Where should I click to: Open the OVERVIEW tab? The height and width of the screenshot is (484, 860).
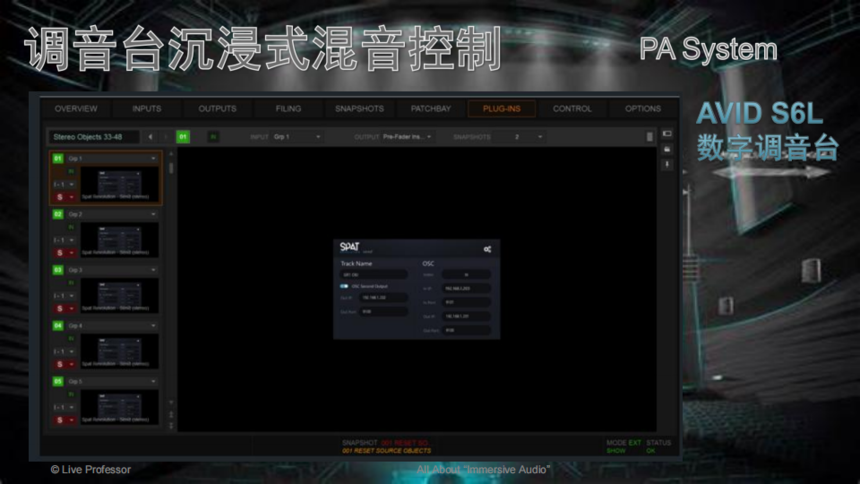pos(76,109)
